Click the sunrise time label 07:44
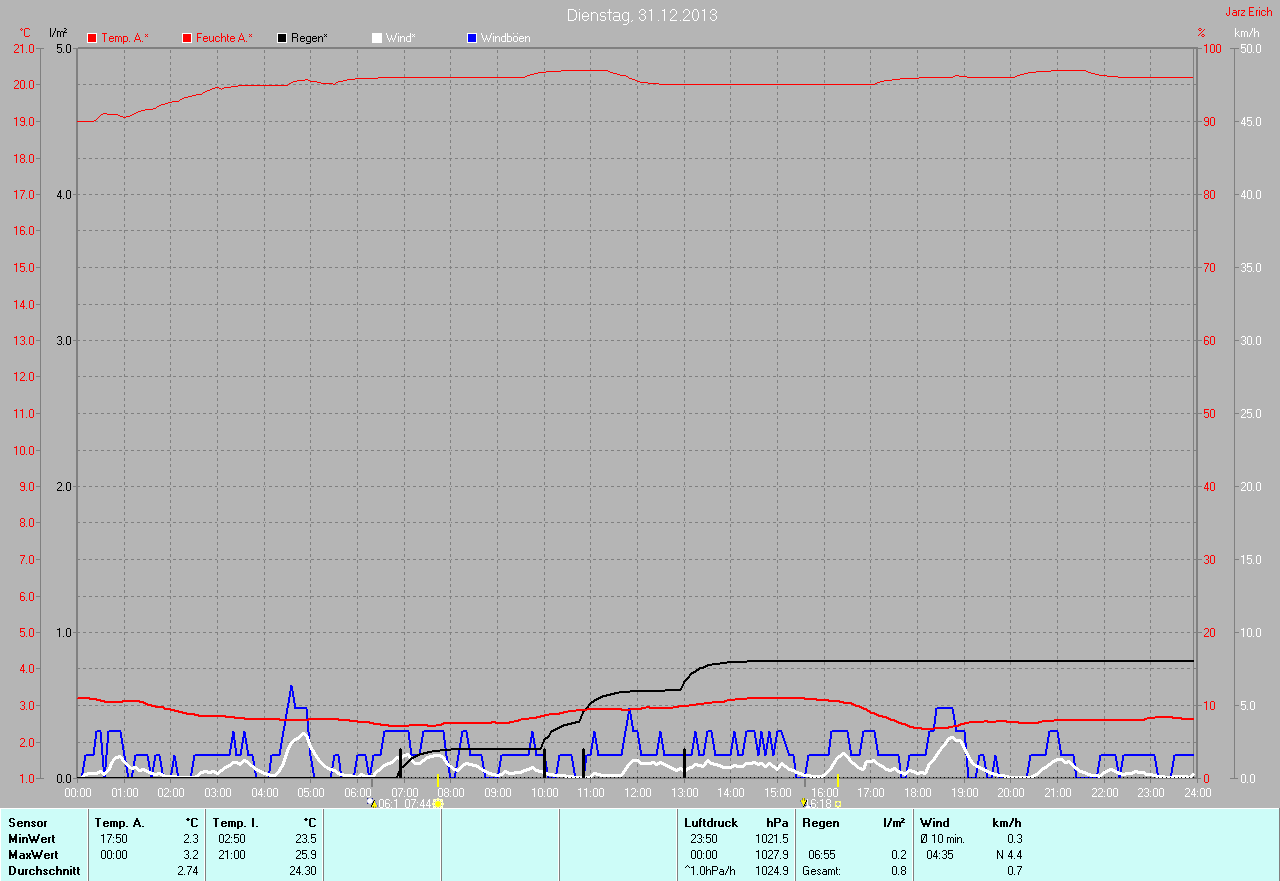This screenshot has width=1280, height=881. click(420, 803)
